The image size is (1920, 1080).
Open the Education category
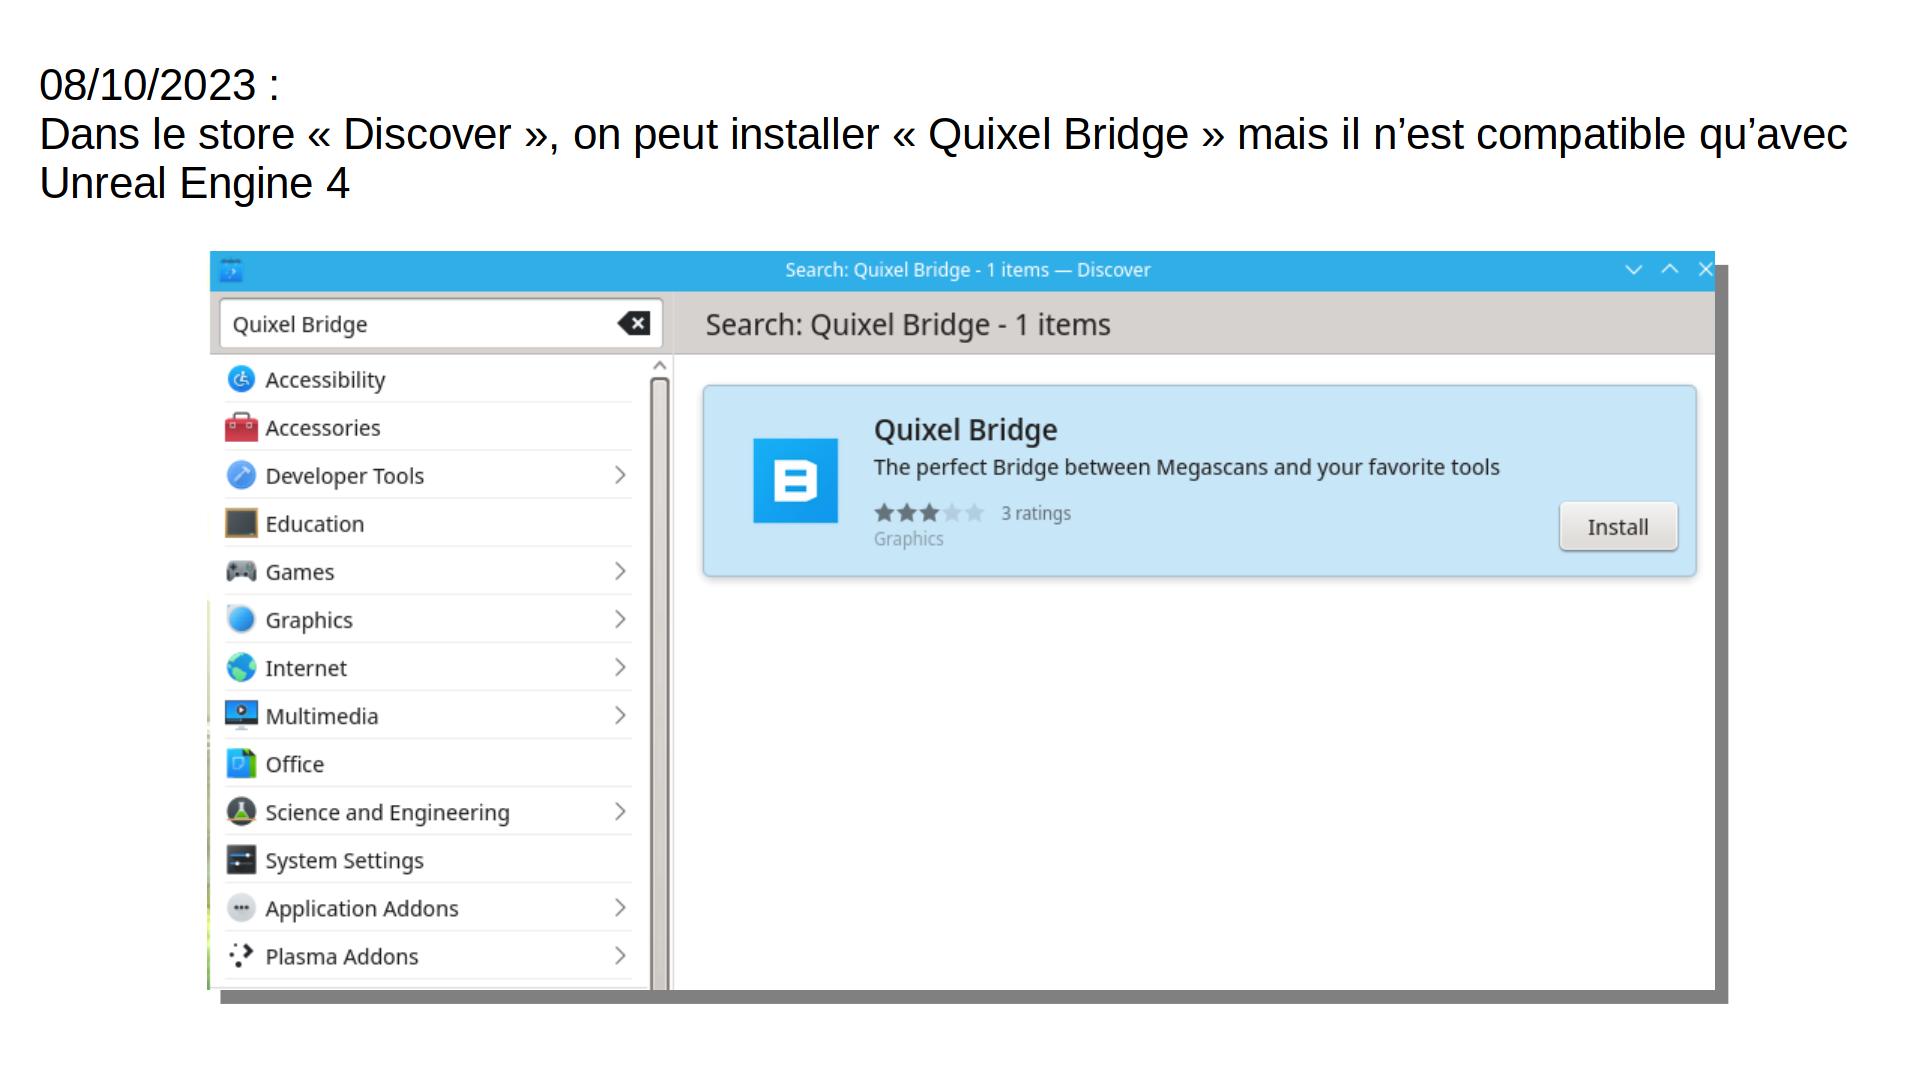click(314, 524)
